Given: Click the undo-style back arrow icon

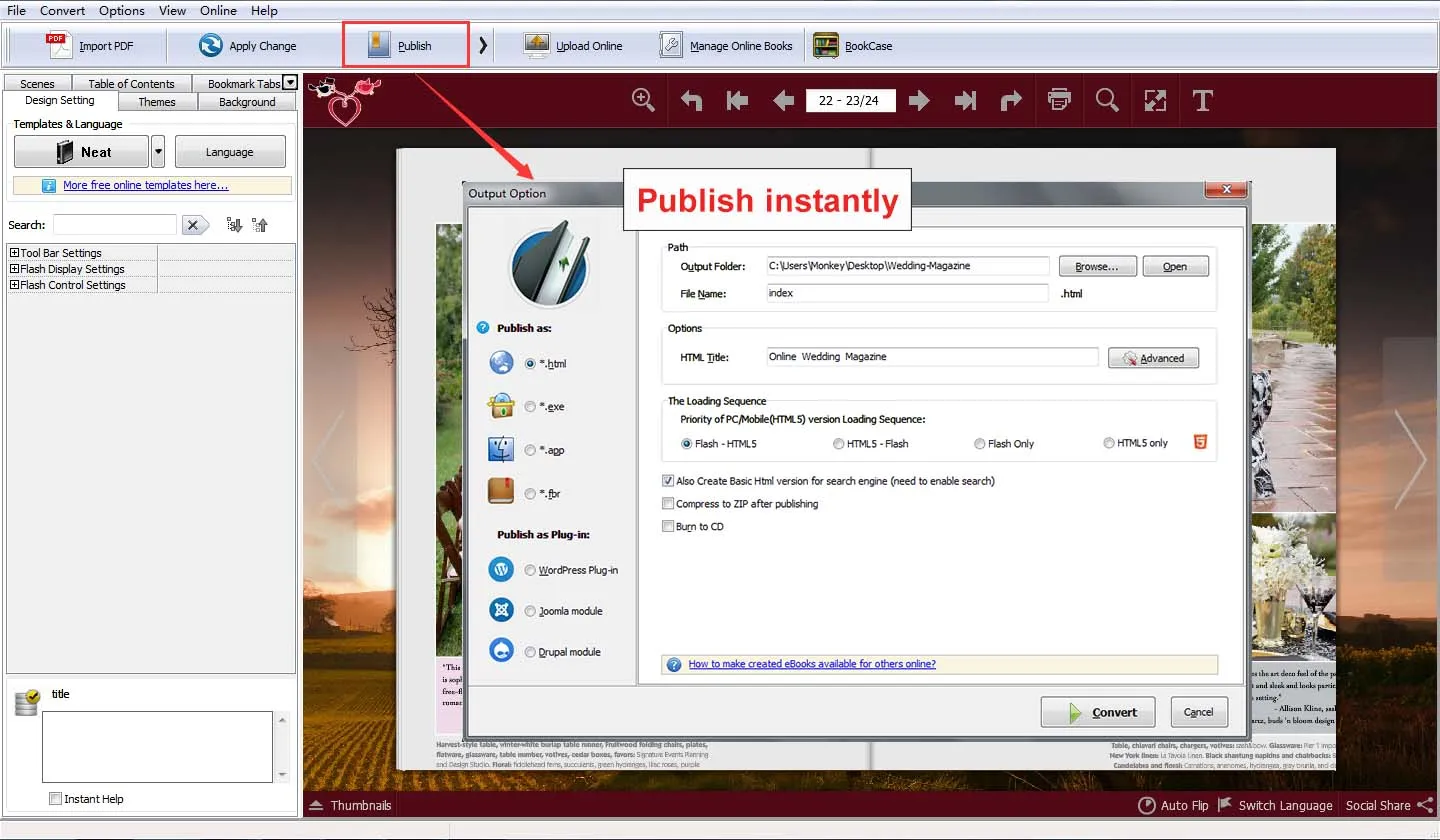Looking at the screenshot, I should [x=691, y=100].
